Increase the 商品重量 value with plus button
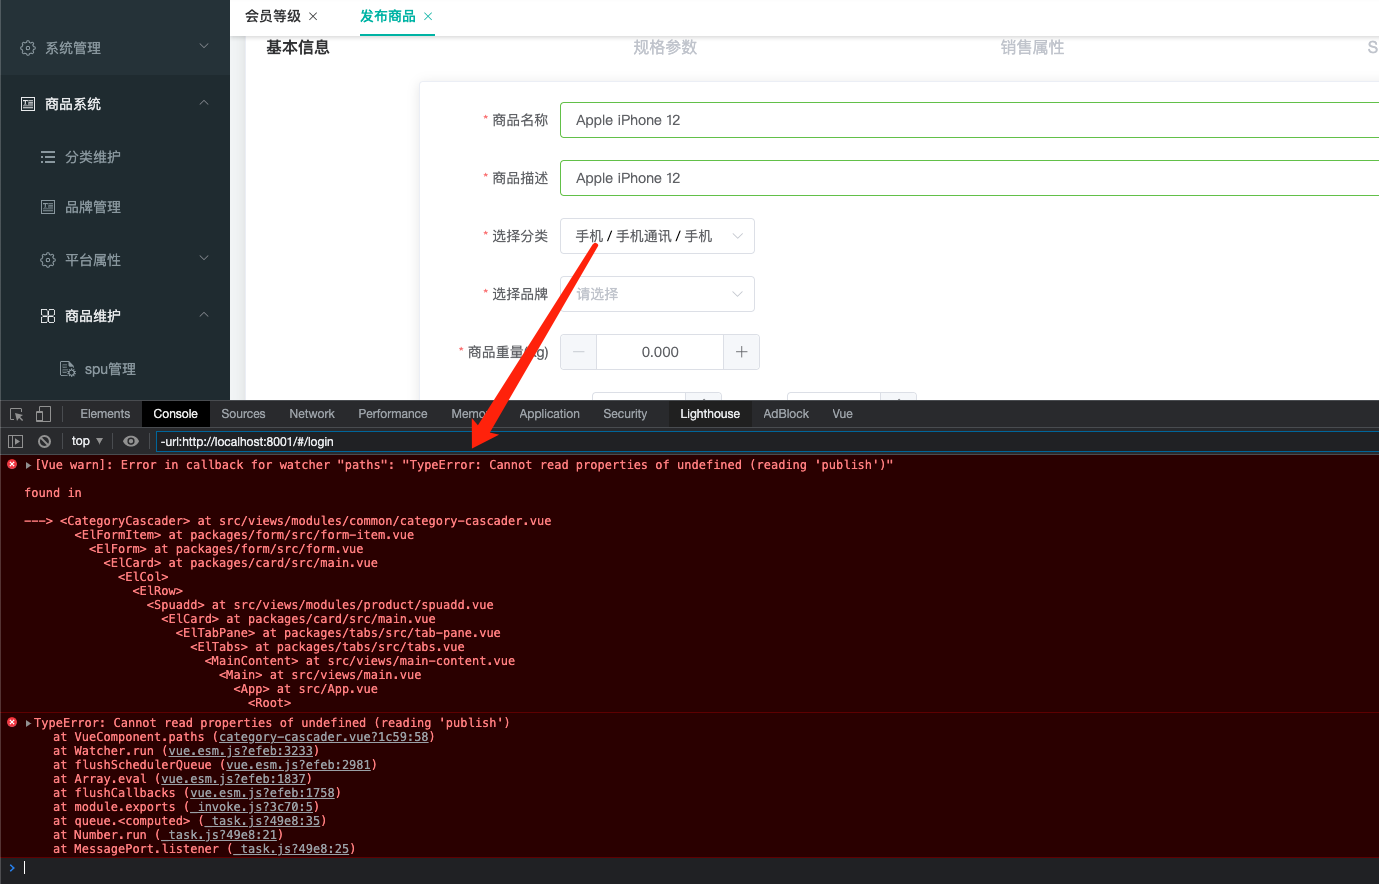1379x884 pixels. (741, 352)
